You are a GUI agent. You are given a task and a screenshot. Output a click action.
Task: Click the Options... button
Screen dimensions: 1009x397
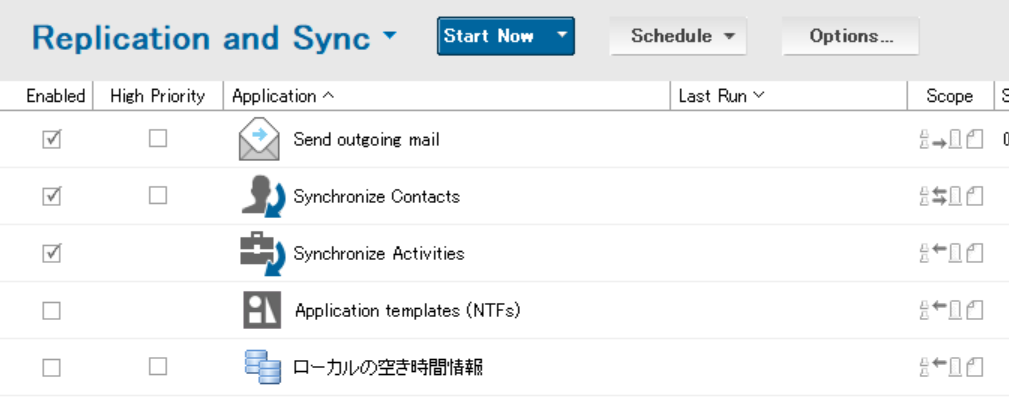pos(851,36)
